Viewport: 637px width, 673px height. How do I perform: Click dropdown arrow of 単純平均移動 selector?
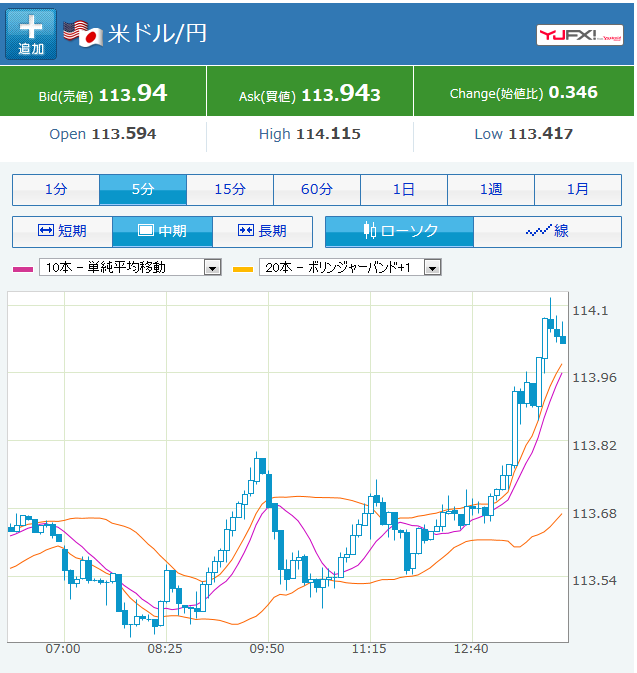pos(212,268)
